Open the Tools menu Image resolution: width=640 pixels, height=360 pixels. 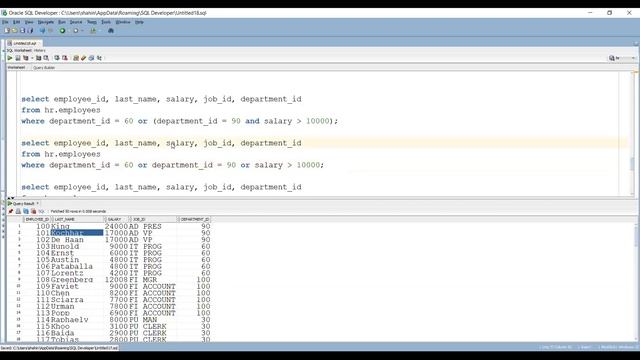tap(106, 22)
